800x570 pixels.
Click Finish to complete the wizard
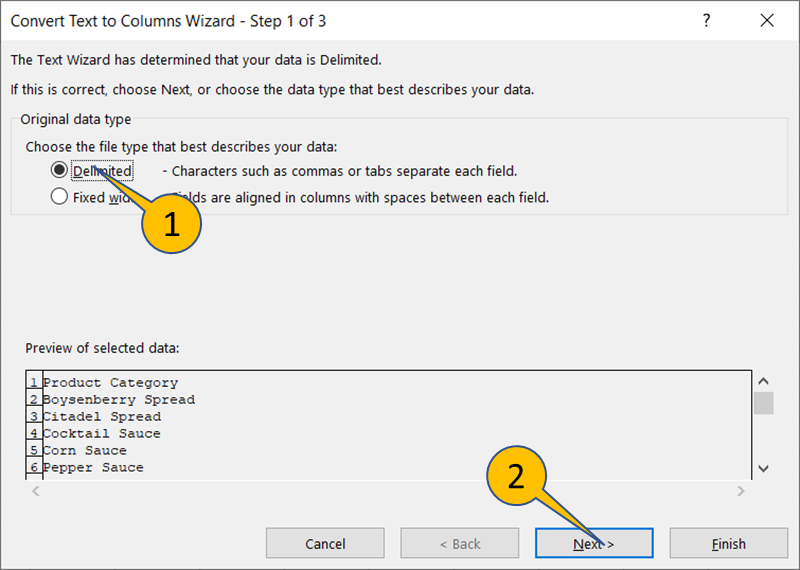(728, 544)
